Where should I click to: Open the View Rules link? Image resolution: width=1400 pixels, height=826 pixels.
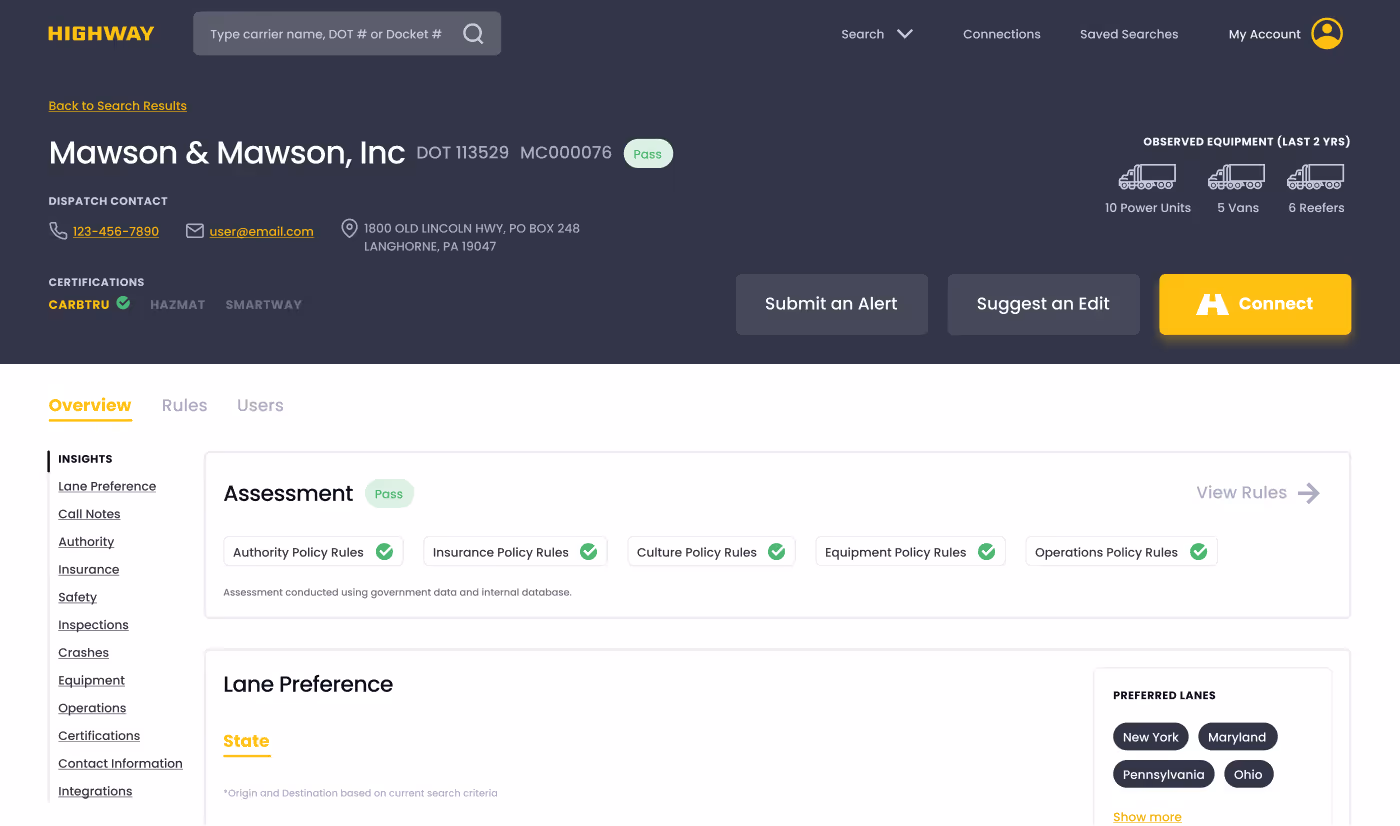[1242, 493]
